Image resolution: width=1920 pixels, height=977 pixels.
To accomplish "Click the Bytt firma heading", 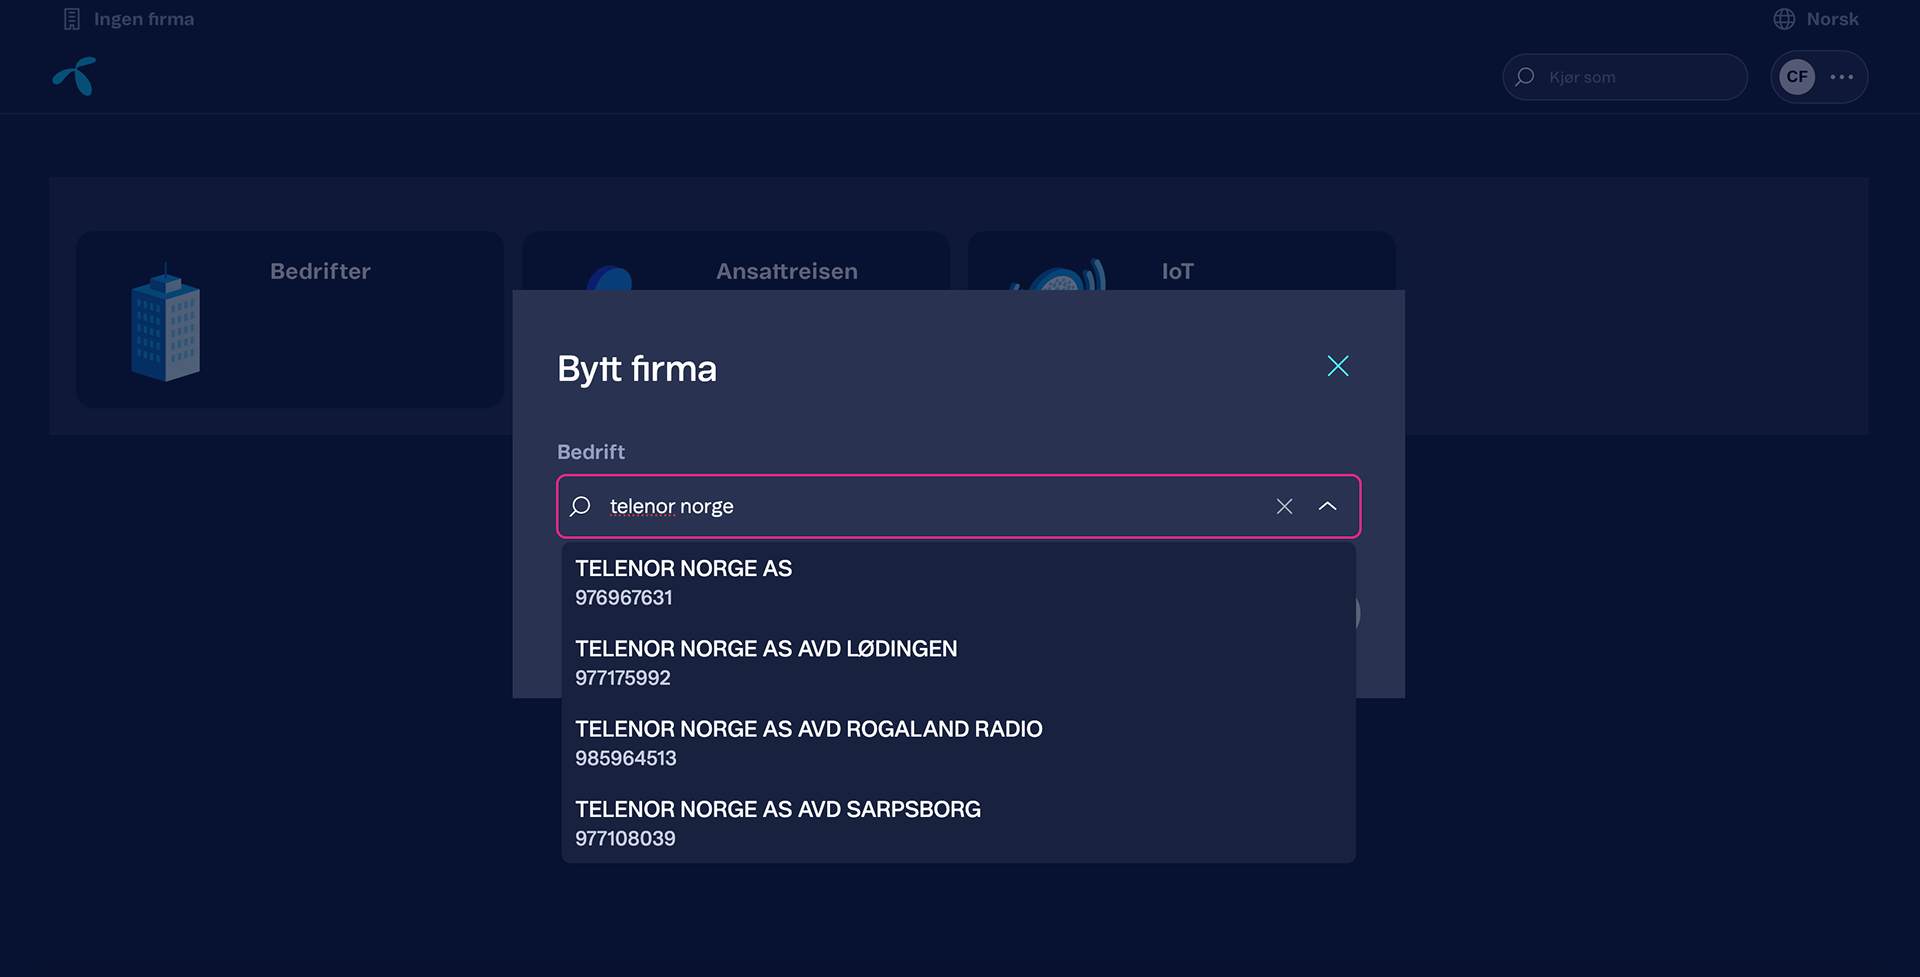I will click(637, 369).
